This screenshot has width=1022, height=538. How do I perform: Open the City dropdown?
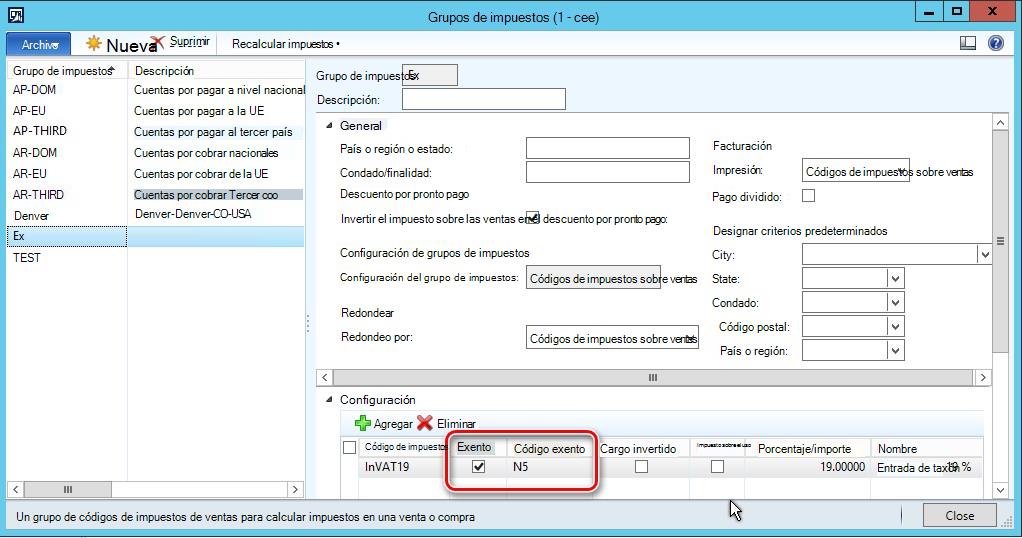(x=984, y=255)
